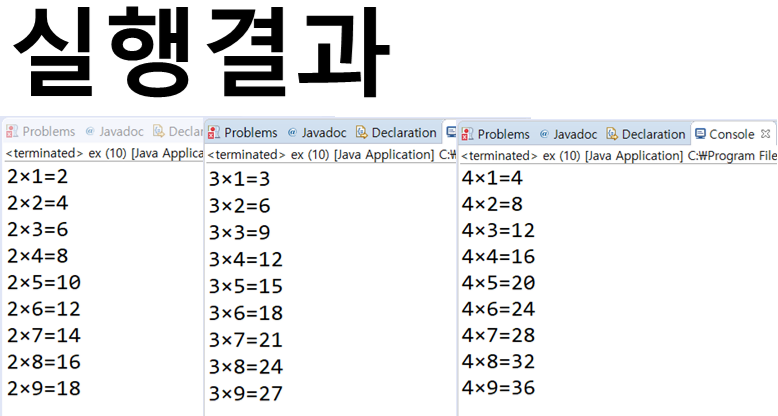Open the Declaration tab in the 3× table panel
Viewport: 778px width, 416px height.
click(396, 133)
